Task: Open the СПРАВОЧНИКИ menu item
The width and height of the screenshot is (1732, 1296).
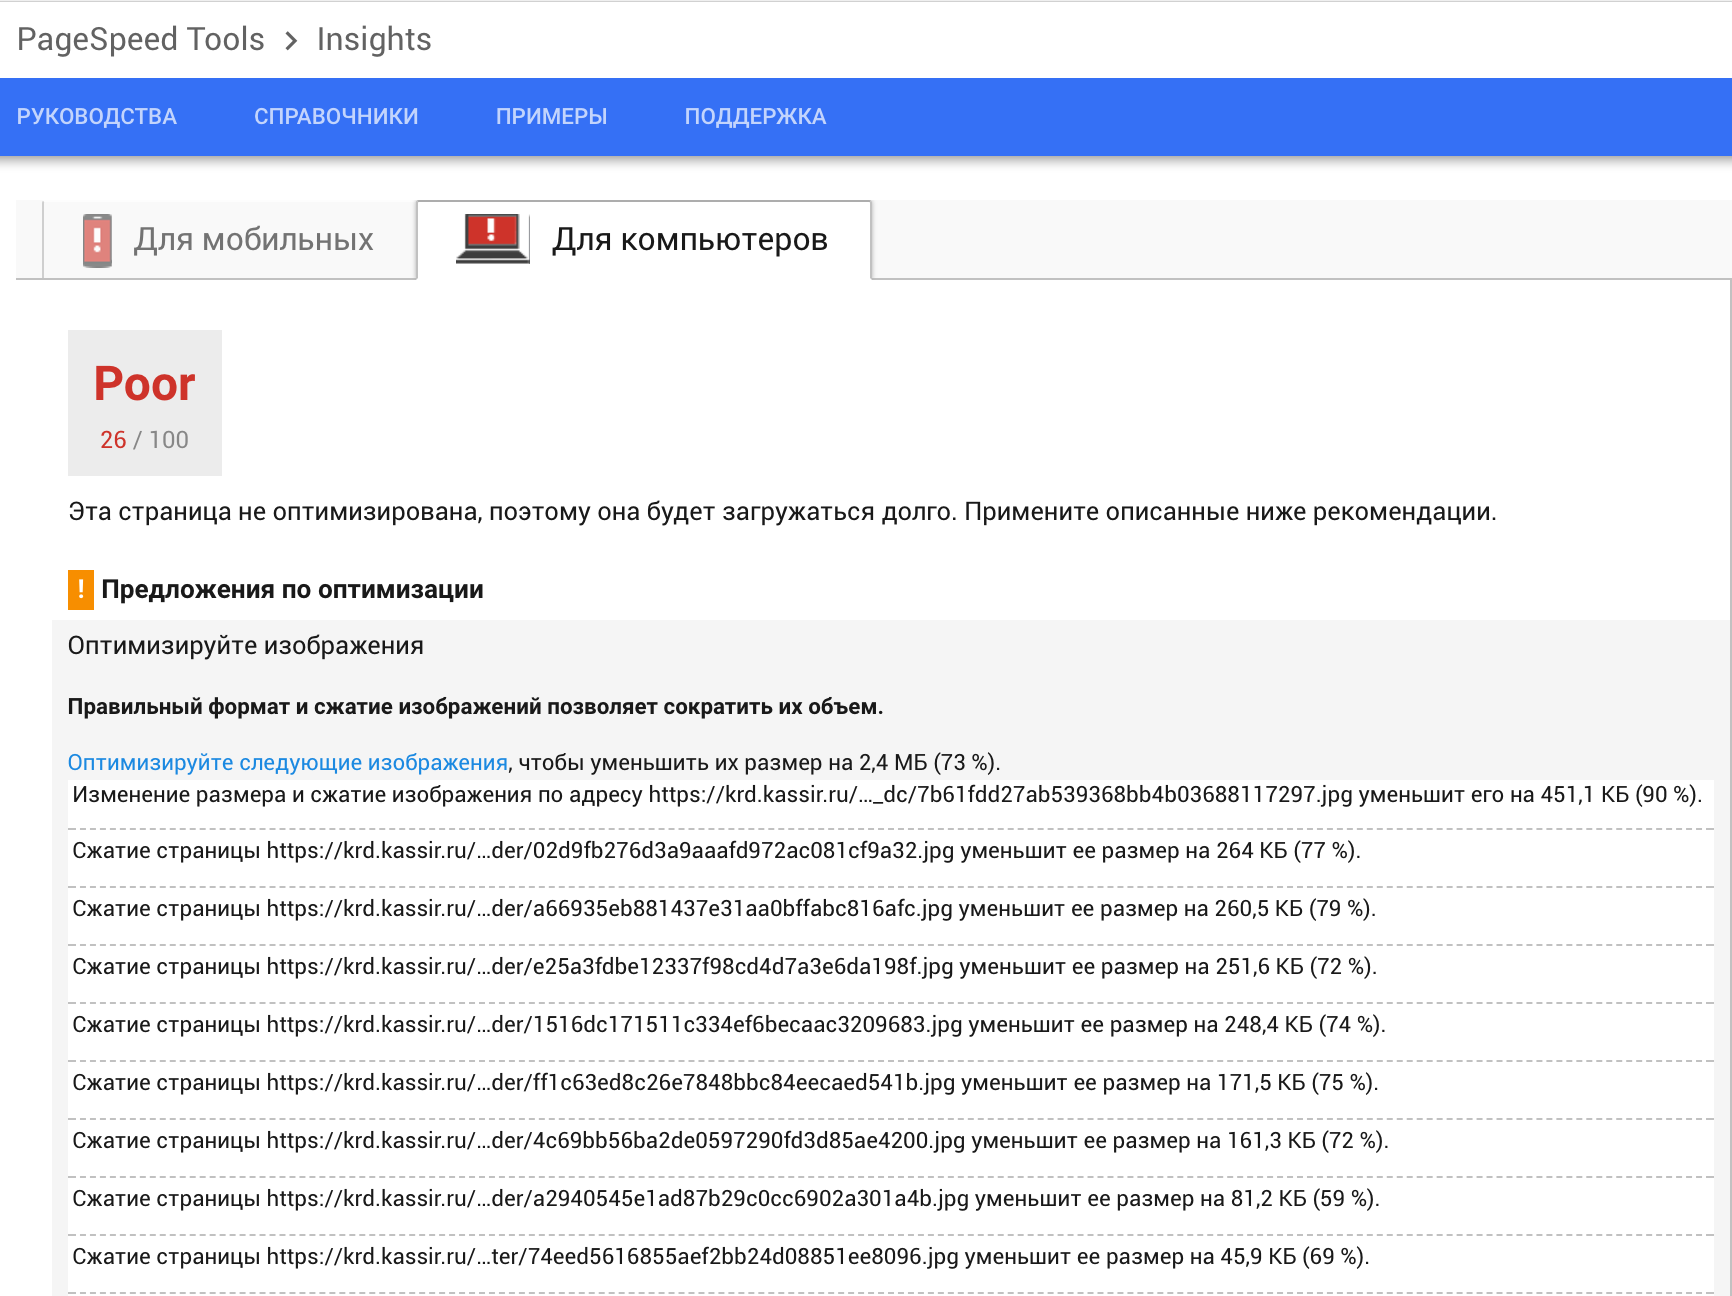Action: [x=336, y=117]
